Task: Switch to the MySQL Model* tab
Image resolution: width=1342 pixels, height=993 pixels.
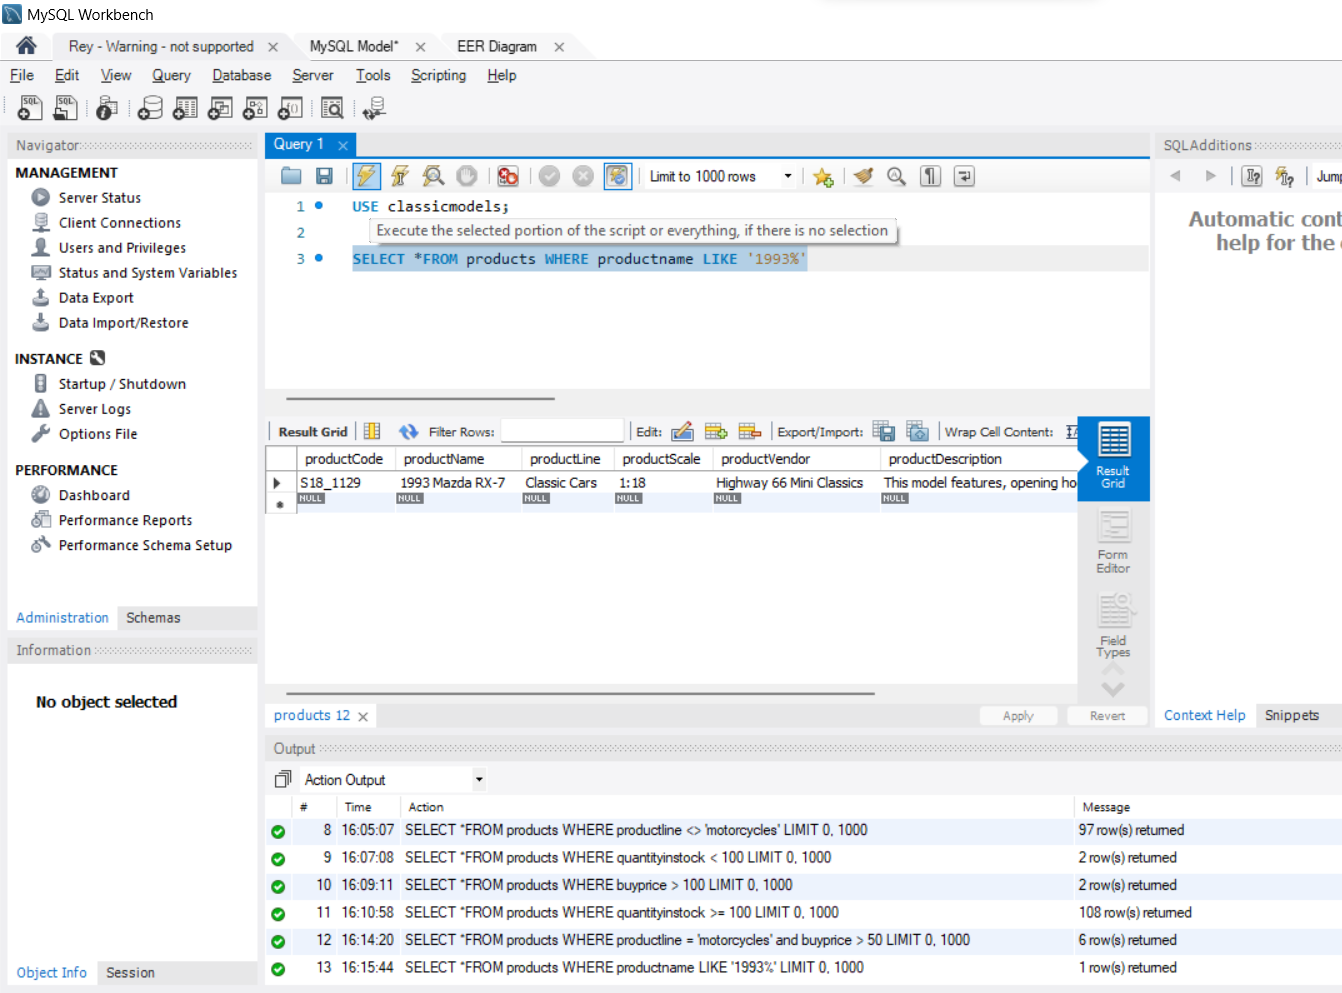Action: coord(354,46)
